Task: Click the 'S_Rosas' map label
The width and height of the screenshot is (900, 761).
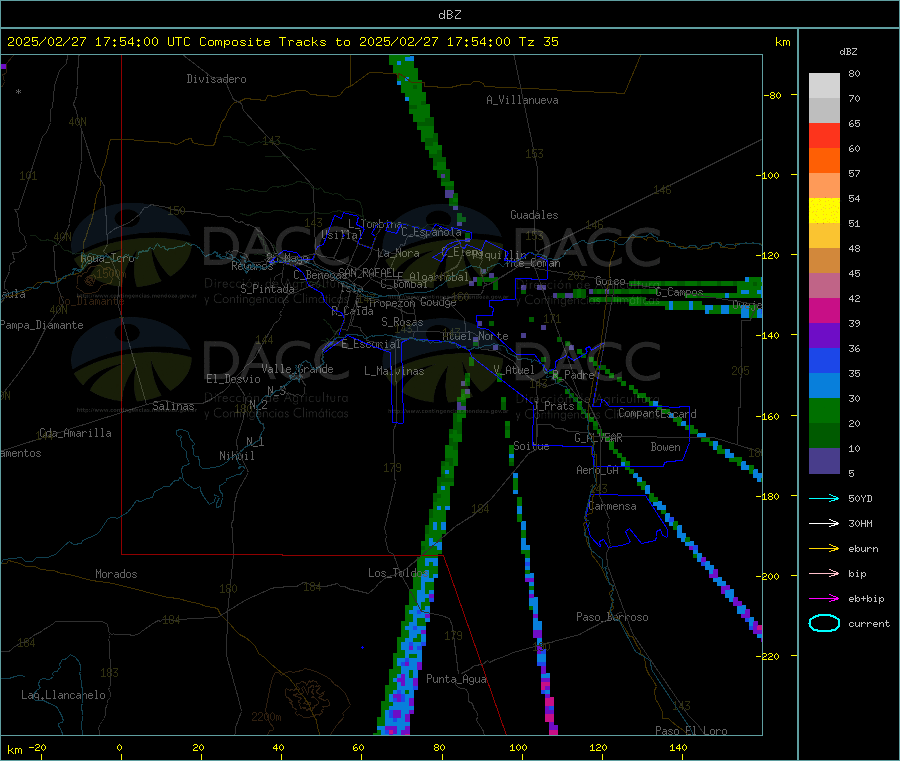Action: (x=402, y=322)
